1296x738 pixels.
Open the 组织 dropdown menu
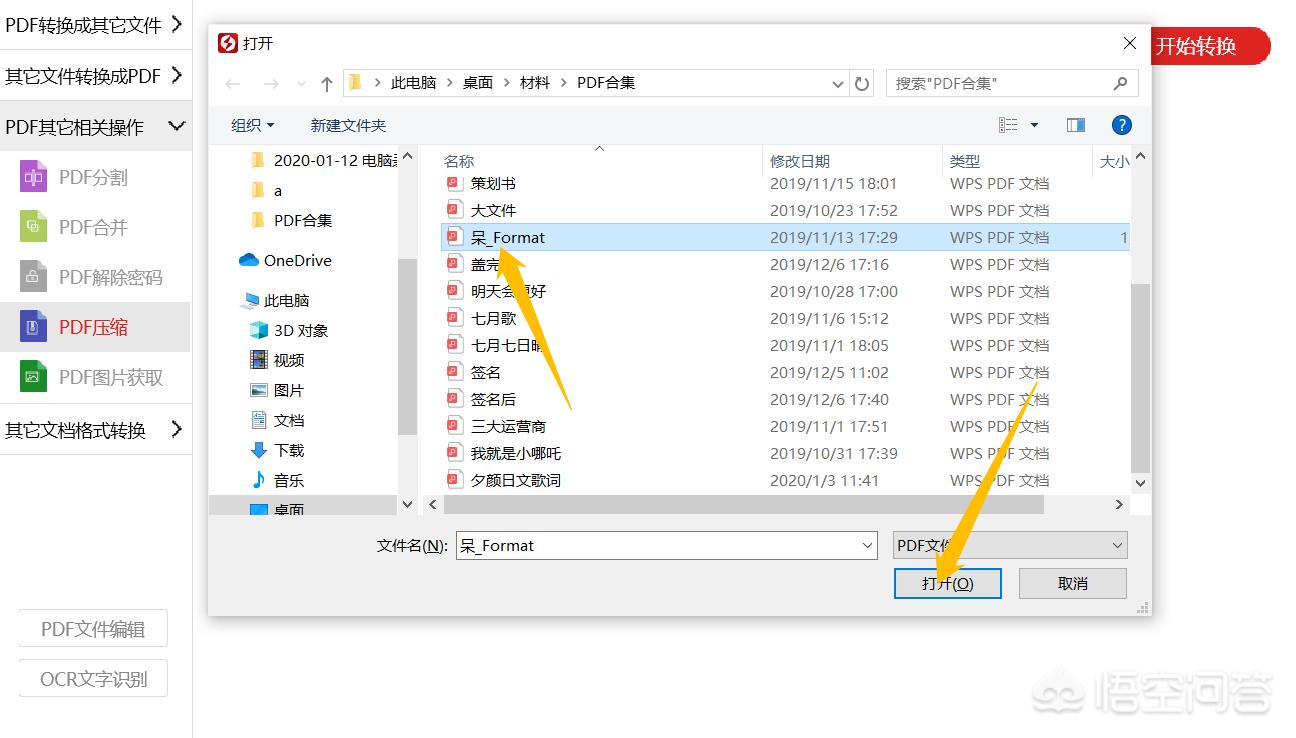253,125
